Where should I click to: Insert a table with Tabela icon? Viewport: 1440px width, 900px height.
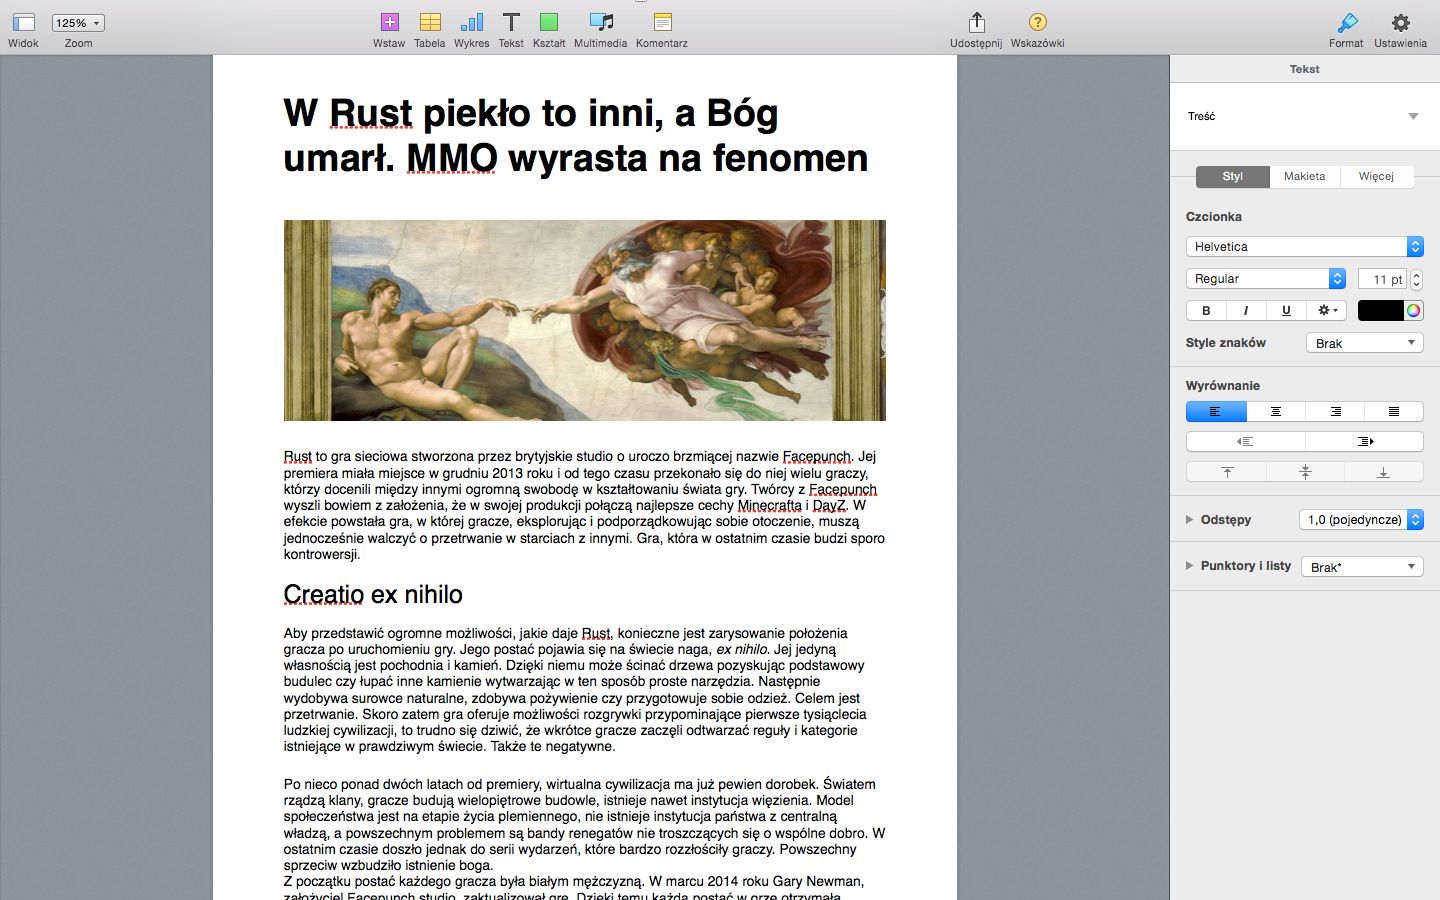tap(430, 22)
